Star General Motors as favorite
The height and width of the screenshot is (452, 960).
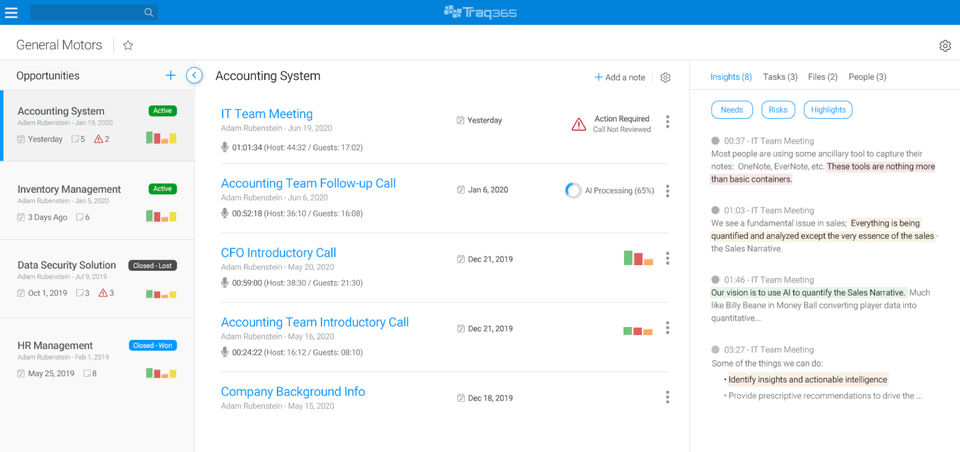pos(128,45)
